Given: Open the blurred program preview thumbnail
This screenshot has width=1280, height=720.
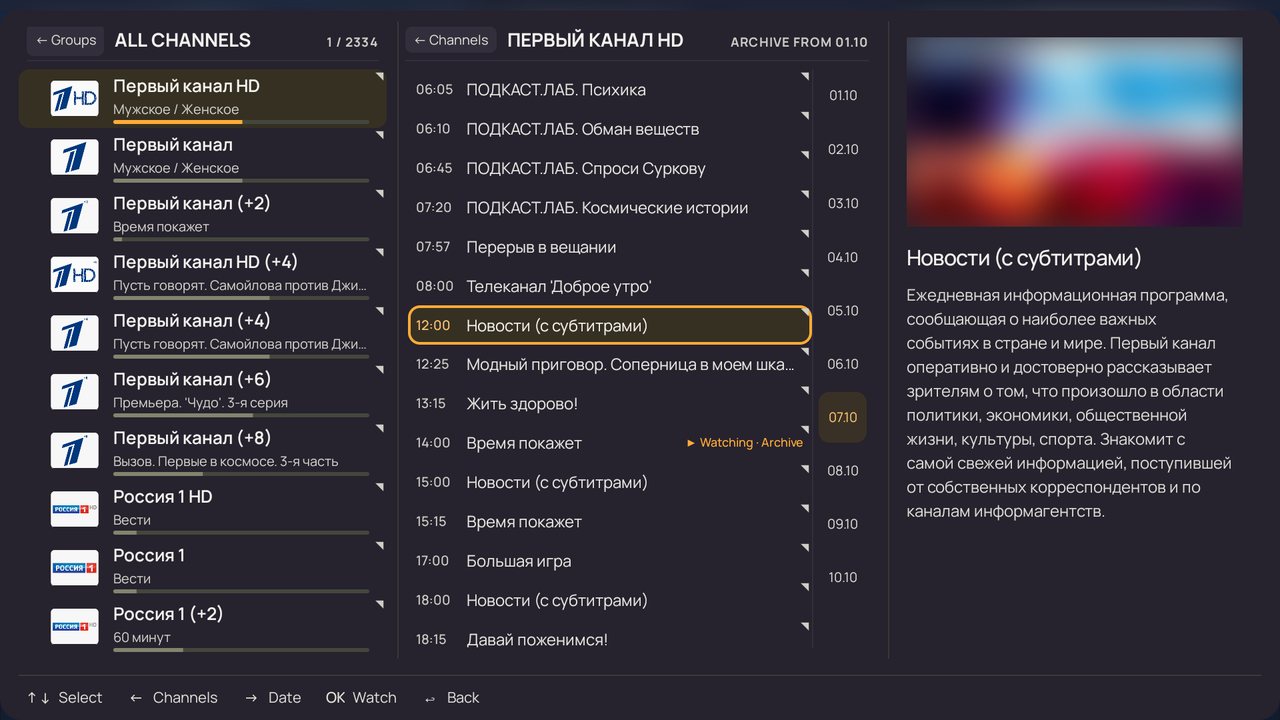Looking at the screenshot, I should [x=1074, y=132].
